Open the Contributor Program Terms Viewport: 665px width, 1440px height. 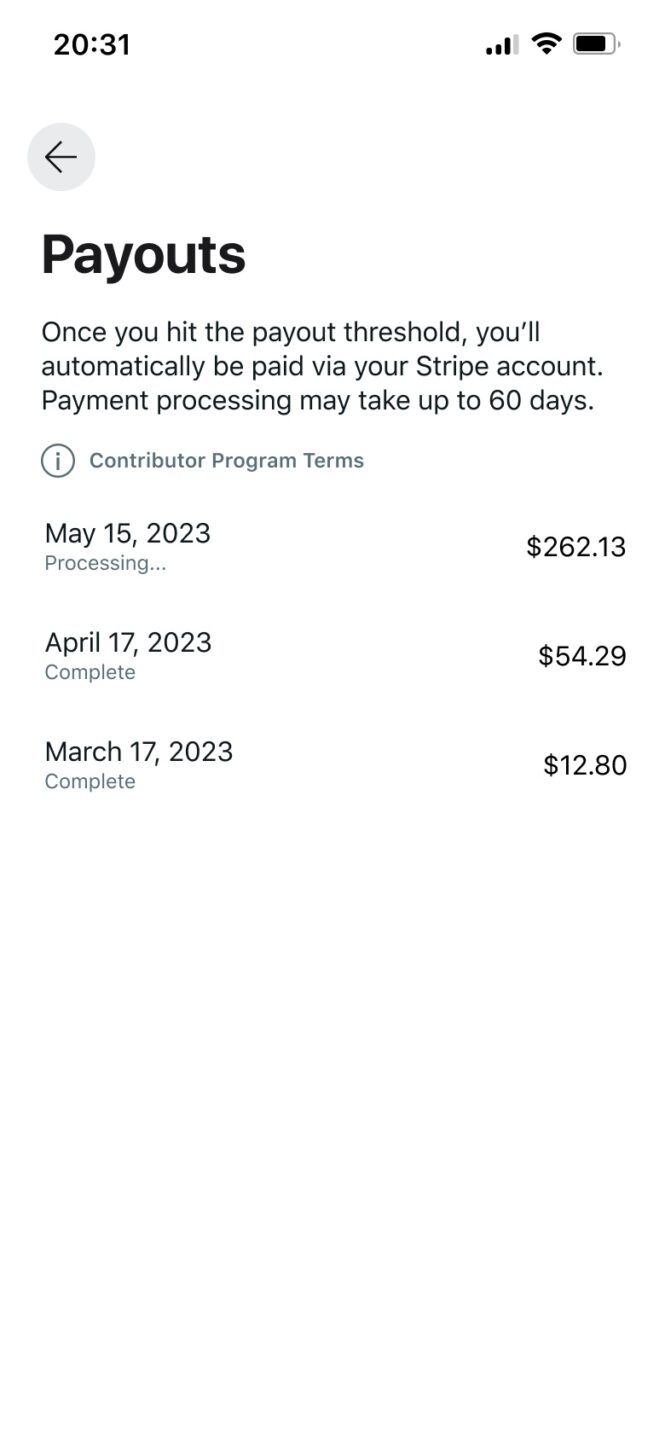[x=226, y=461]
